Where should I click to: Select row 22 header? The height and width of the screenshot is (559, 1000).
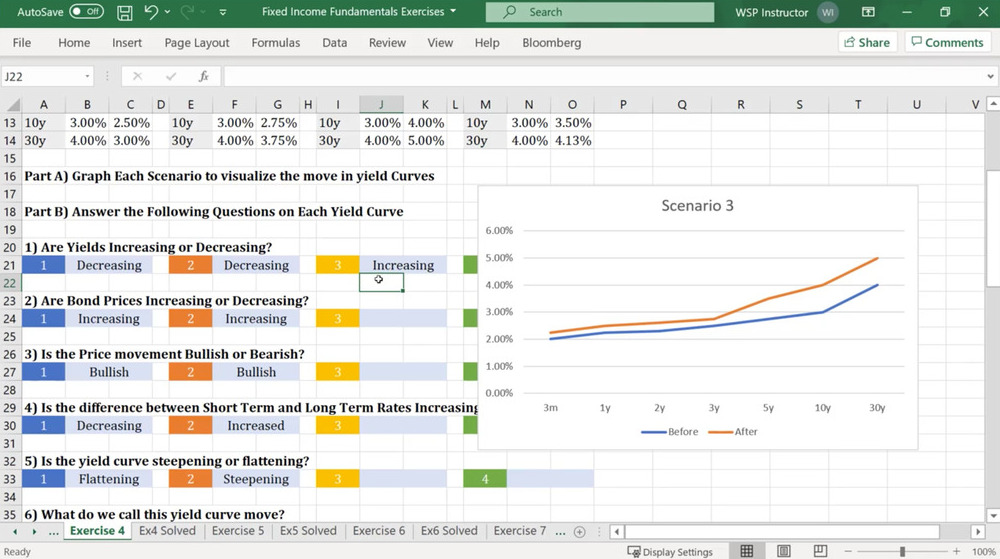(10, 283)
